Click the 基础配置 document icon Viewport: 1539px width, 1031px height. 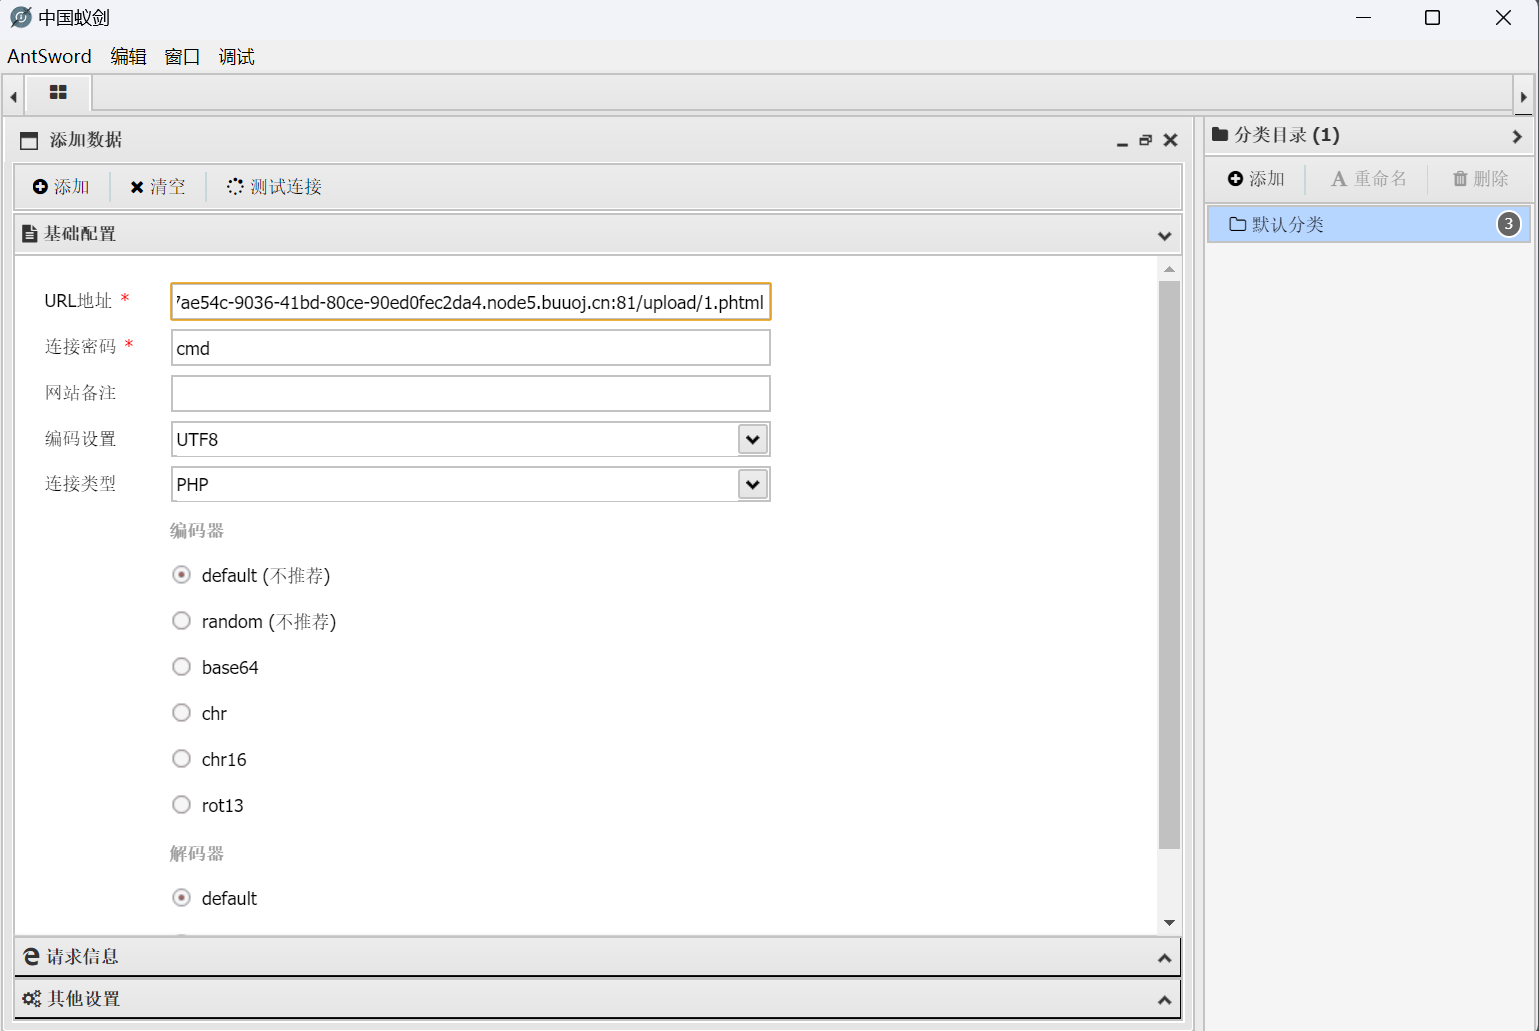tap(30, 234)
